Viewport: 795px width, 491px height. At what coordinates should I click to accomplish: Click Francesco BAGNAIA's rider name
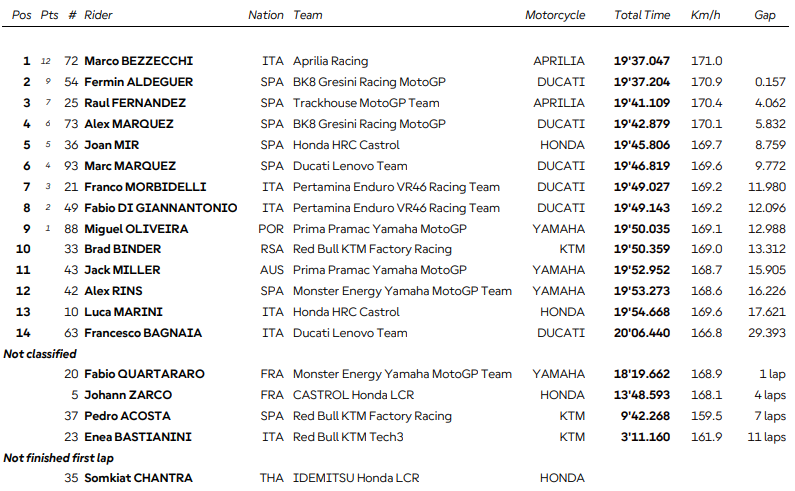tap(143, 333)
